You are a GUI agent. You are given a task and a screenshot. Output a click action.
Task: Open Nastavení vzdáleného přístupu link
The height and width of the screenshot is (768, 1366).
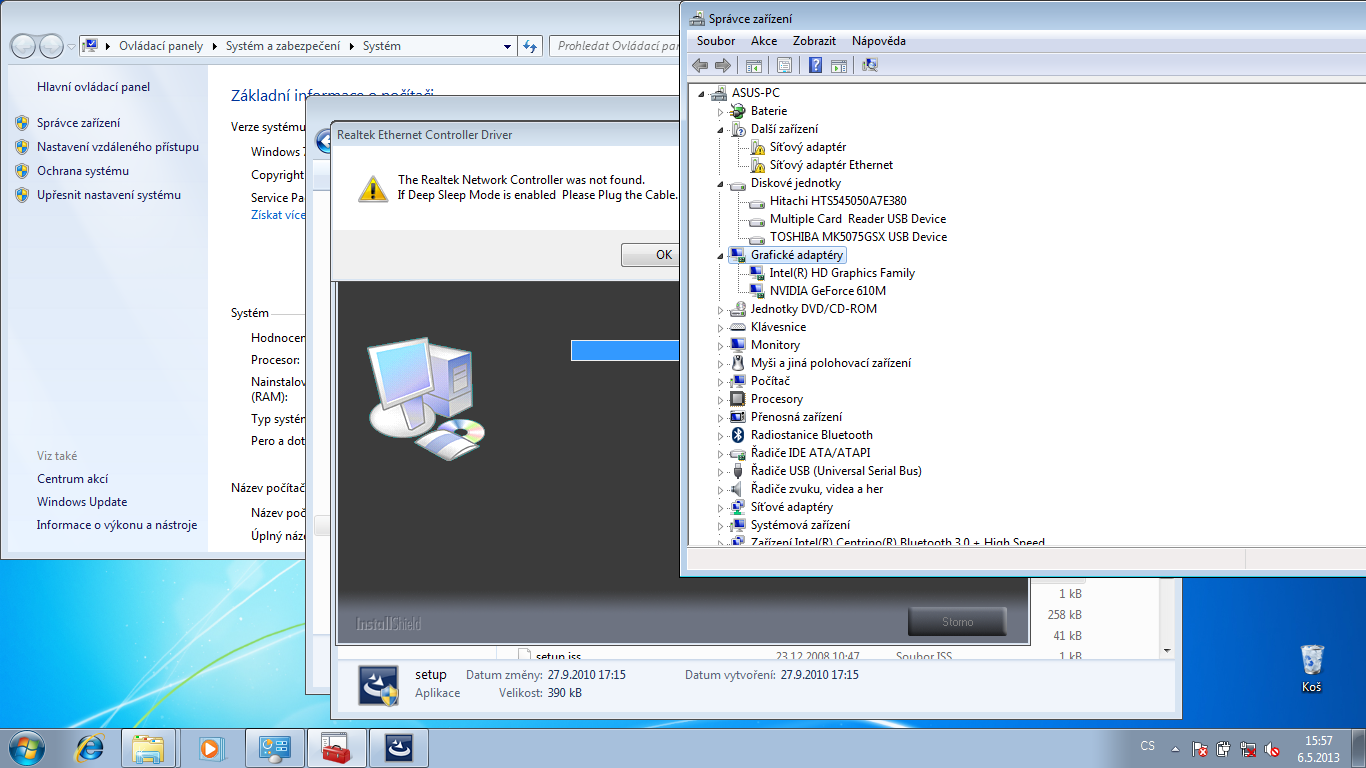click(118, 147)
